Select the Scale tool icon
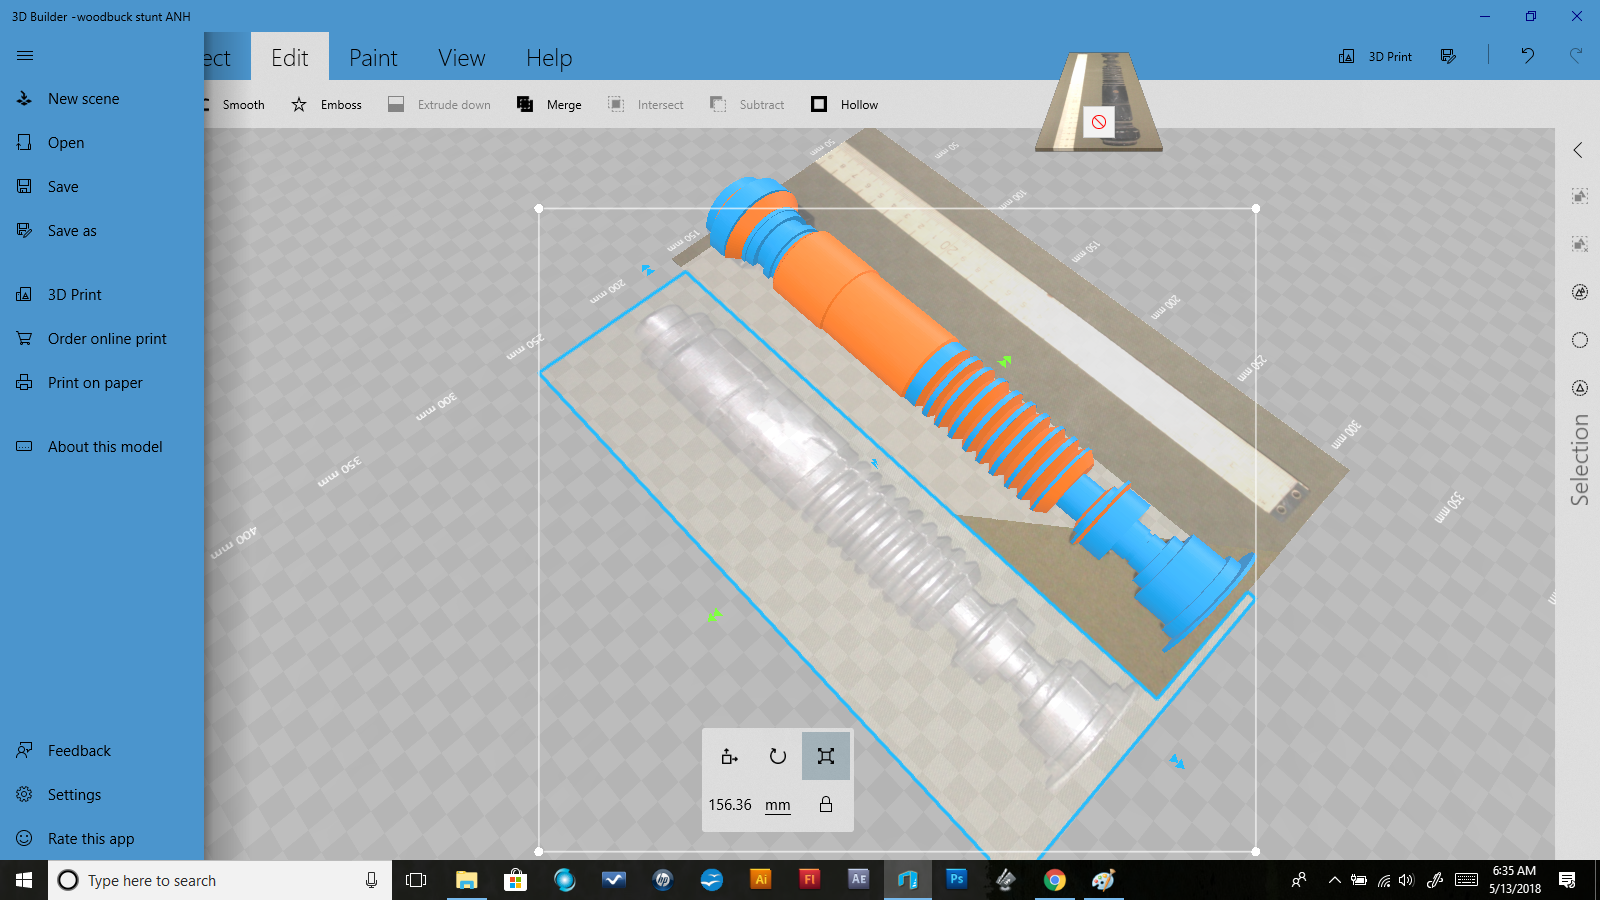The width and height of the screenshot is (1600, 900). (x=826, y=756)
